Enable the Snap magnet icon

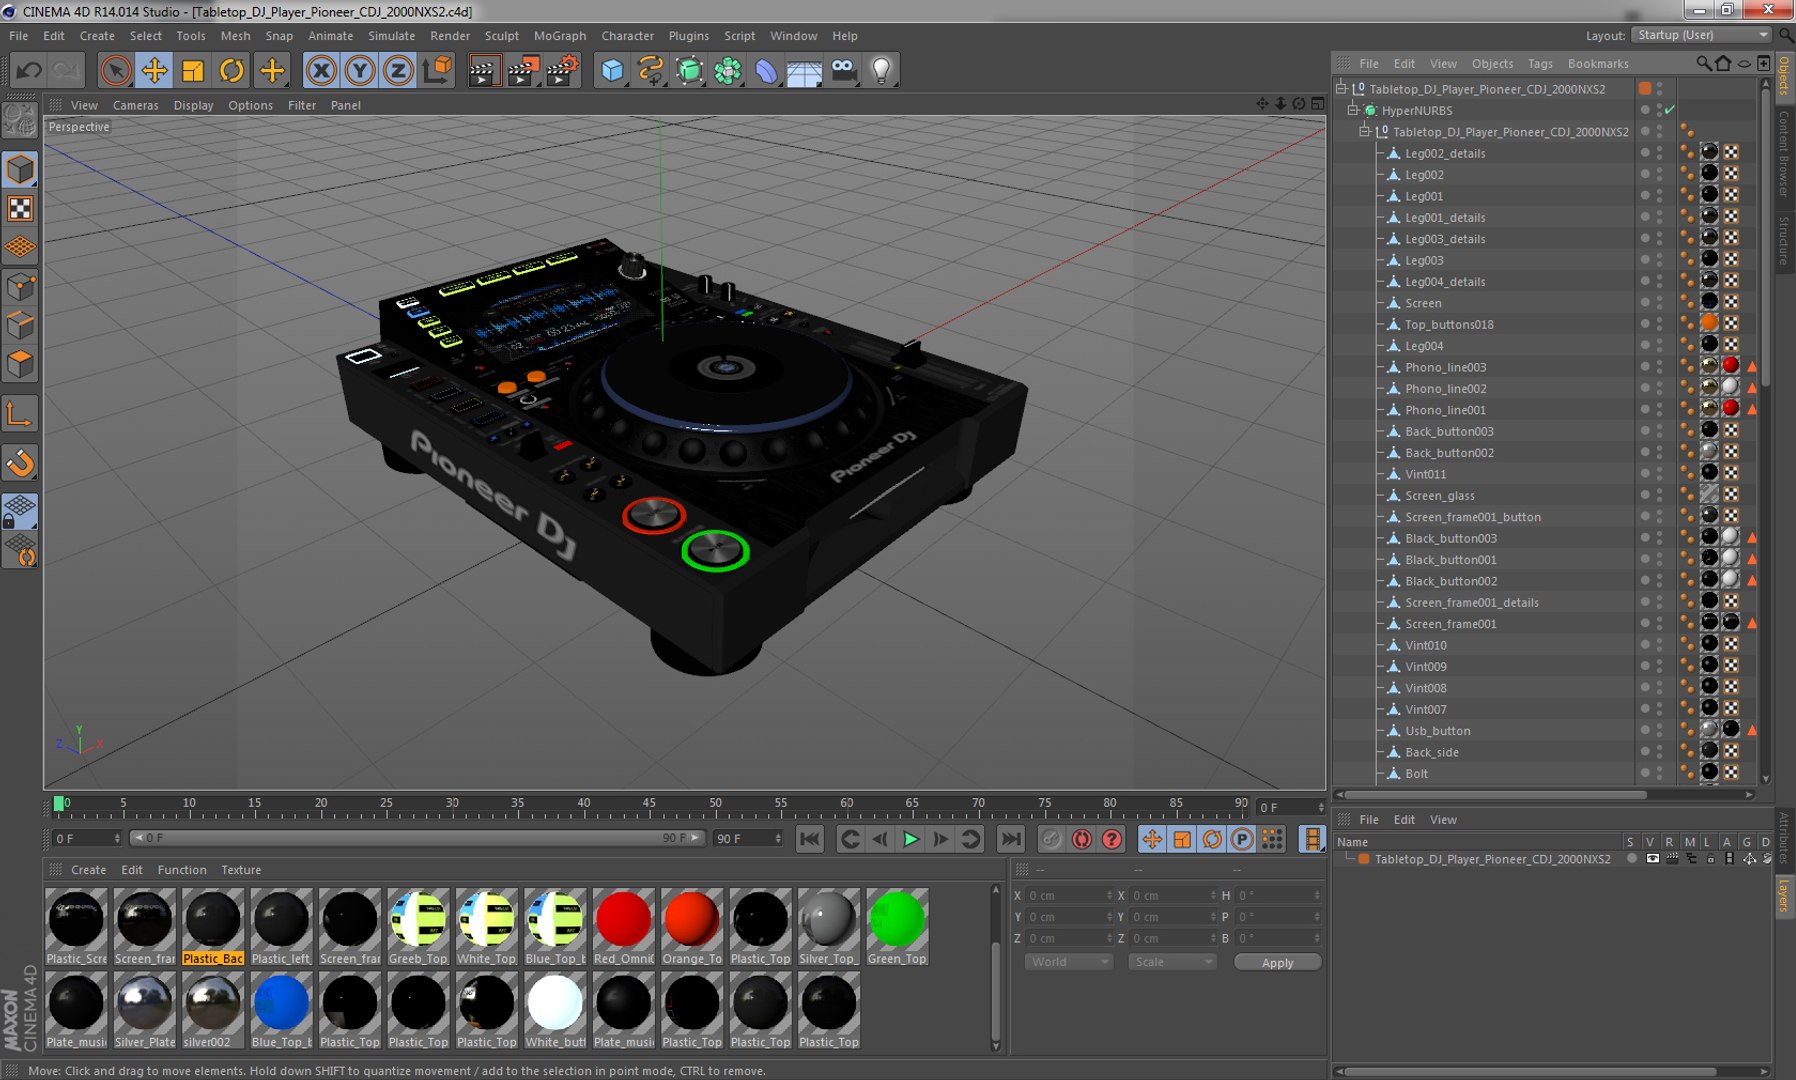(x=20, y=463)
